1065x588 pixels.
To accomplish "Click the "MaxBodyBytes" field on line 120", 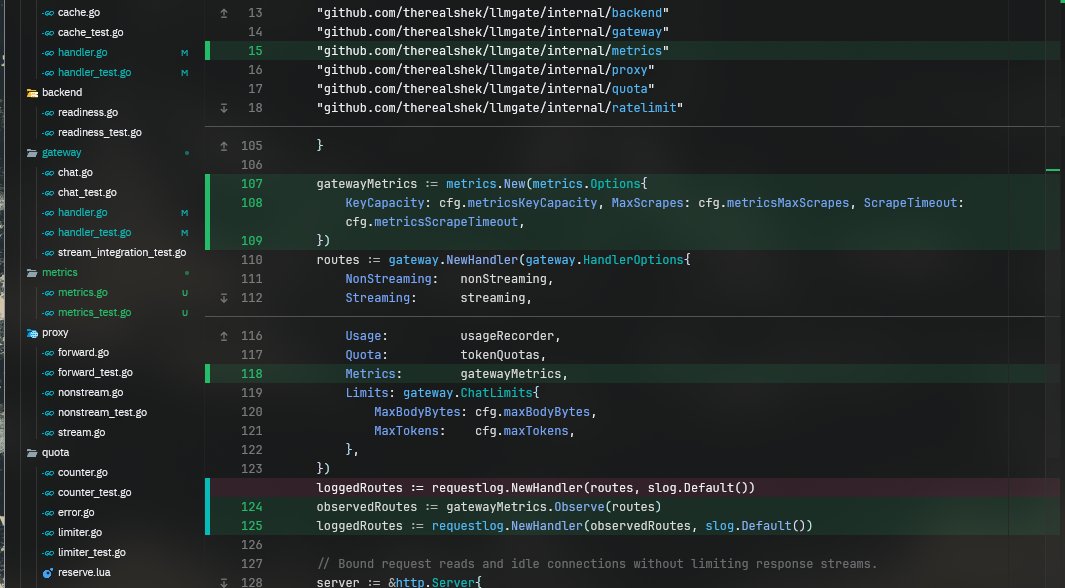I will click(417, 412).
